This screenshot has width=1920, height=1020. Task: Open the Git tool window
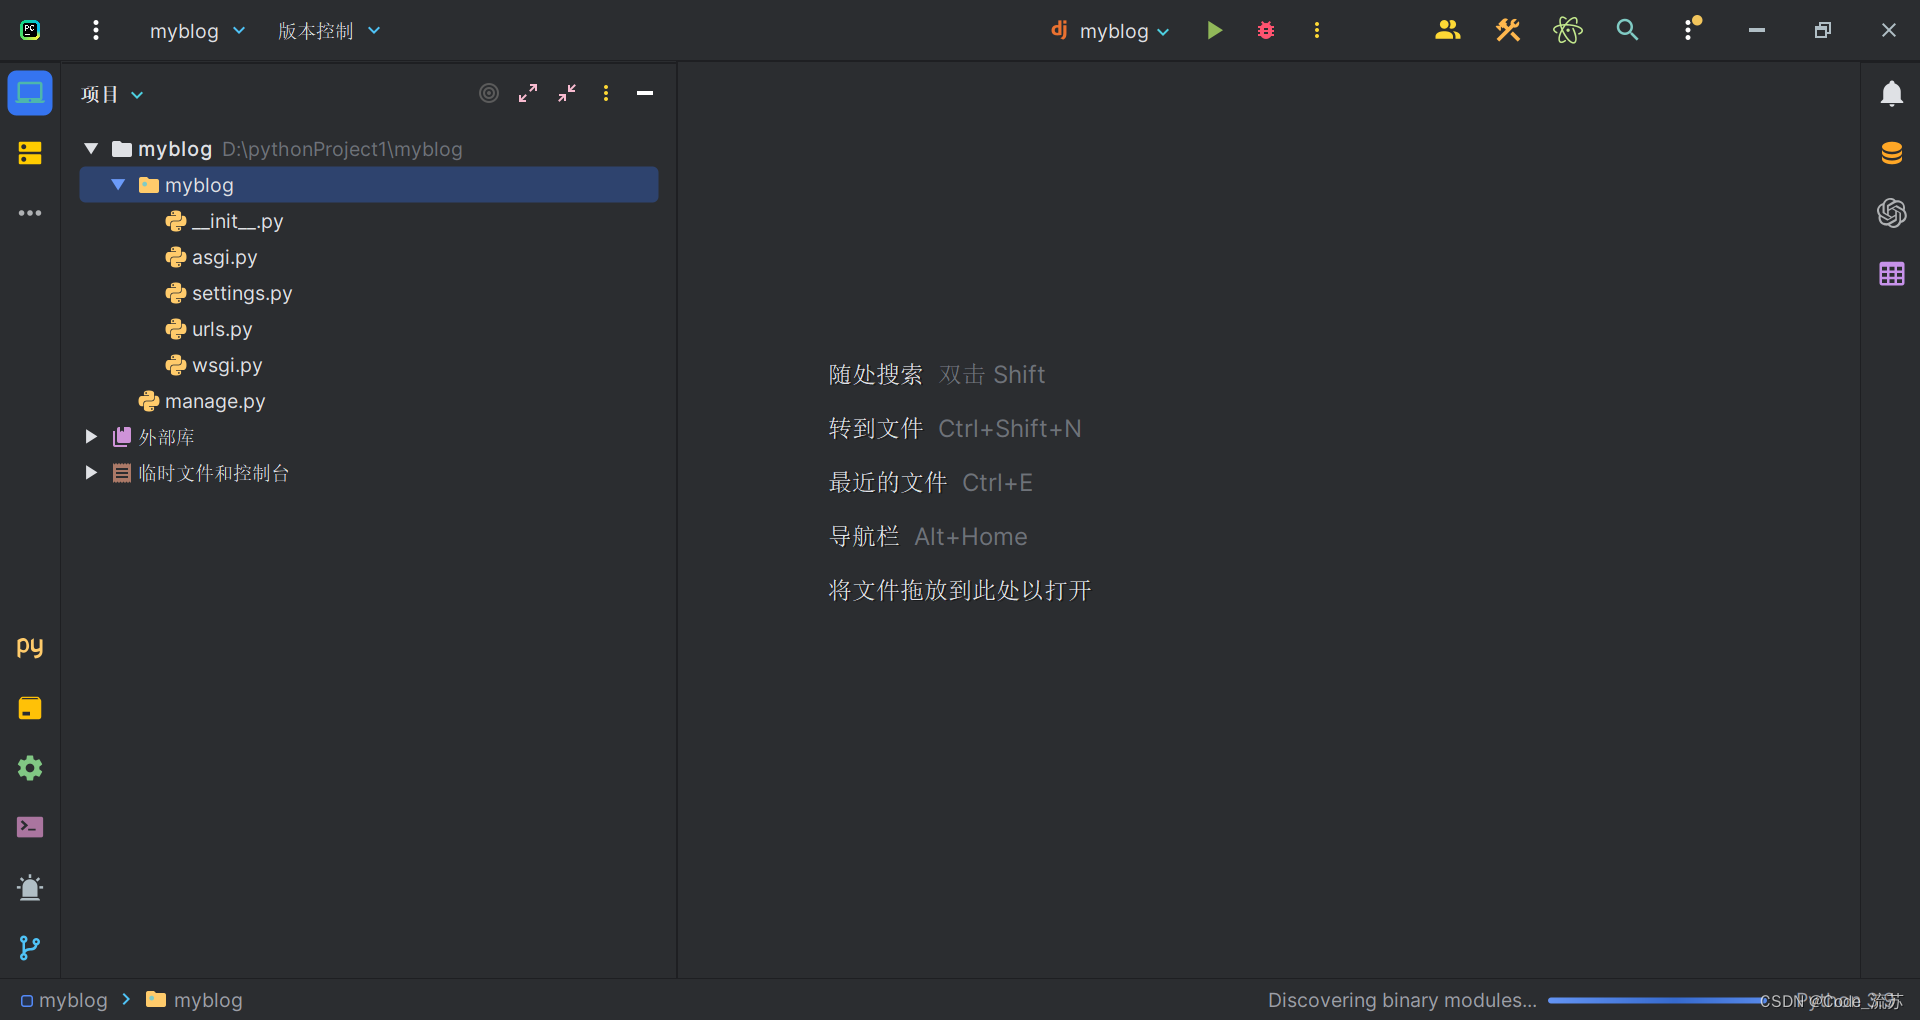click(30, 947)
